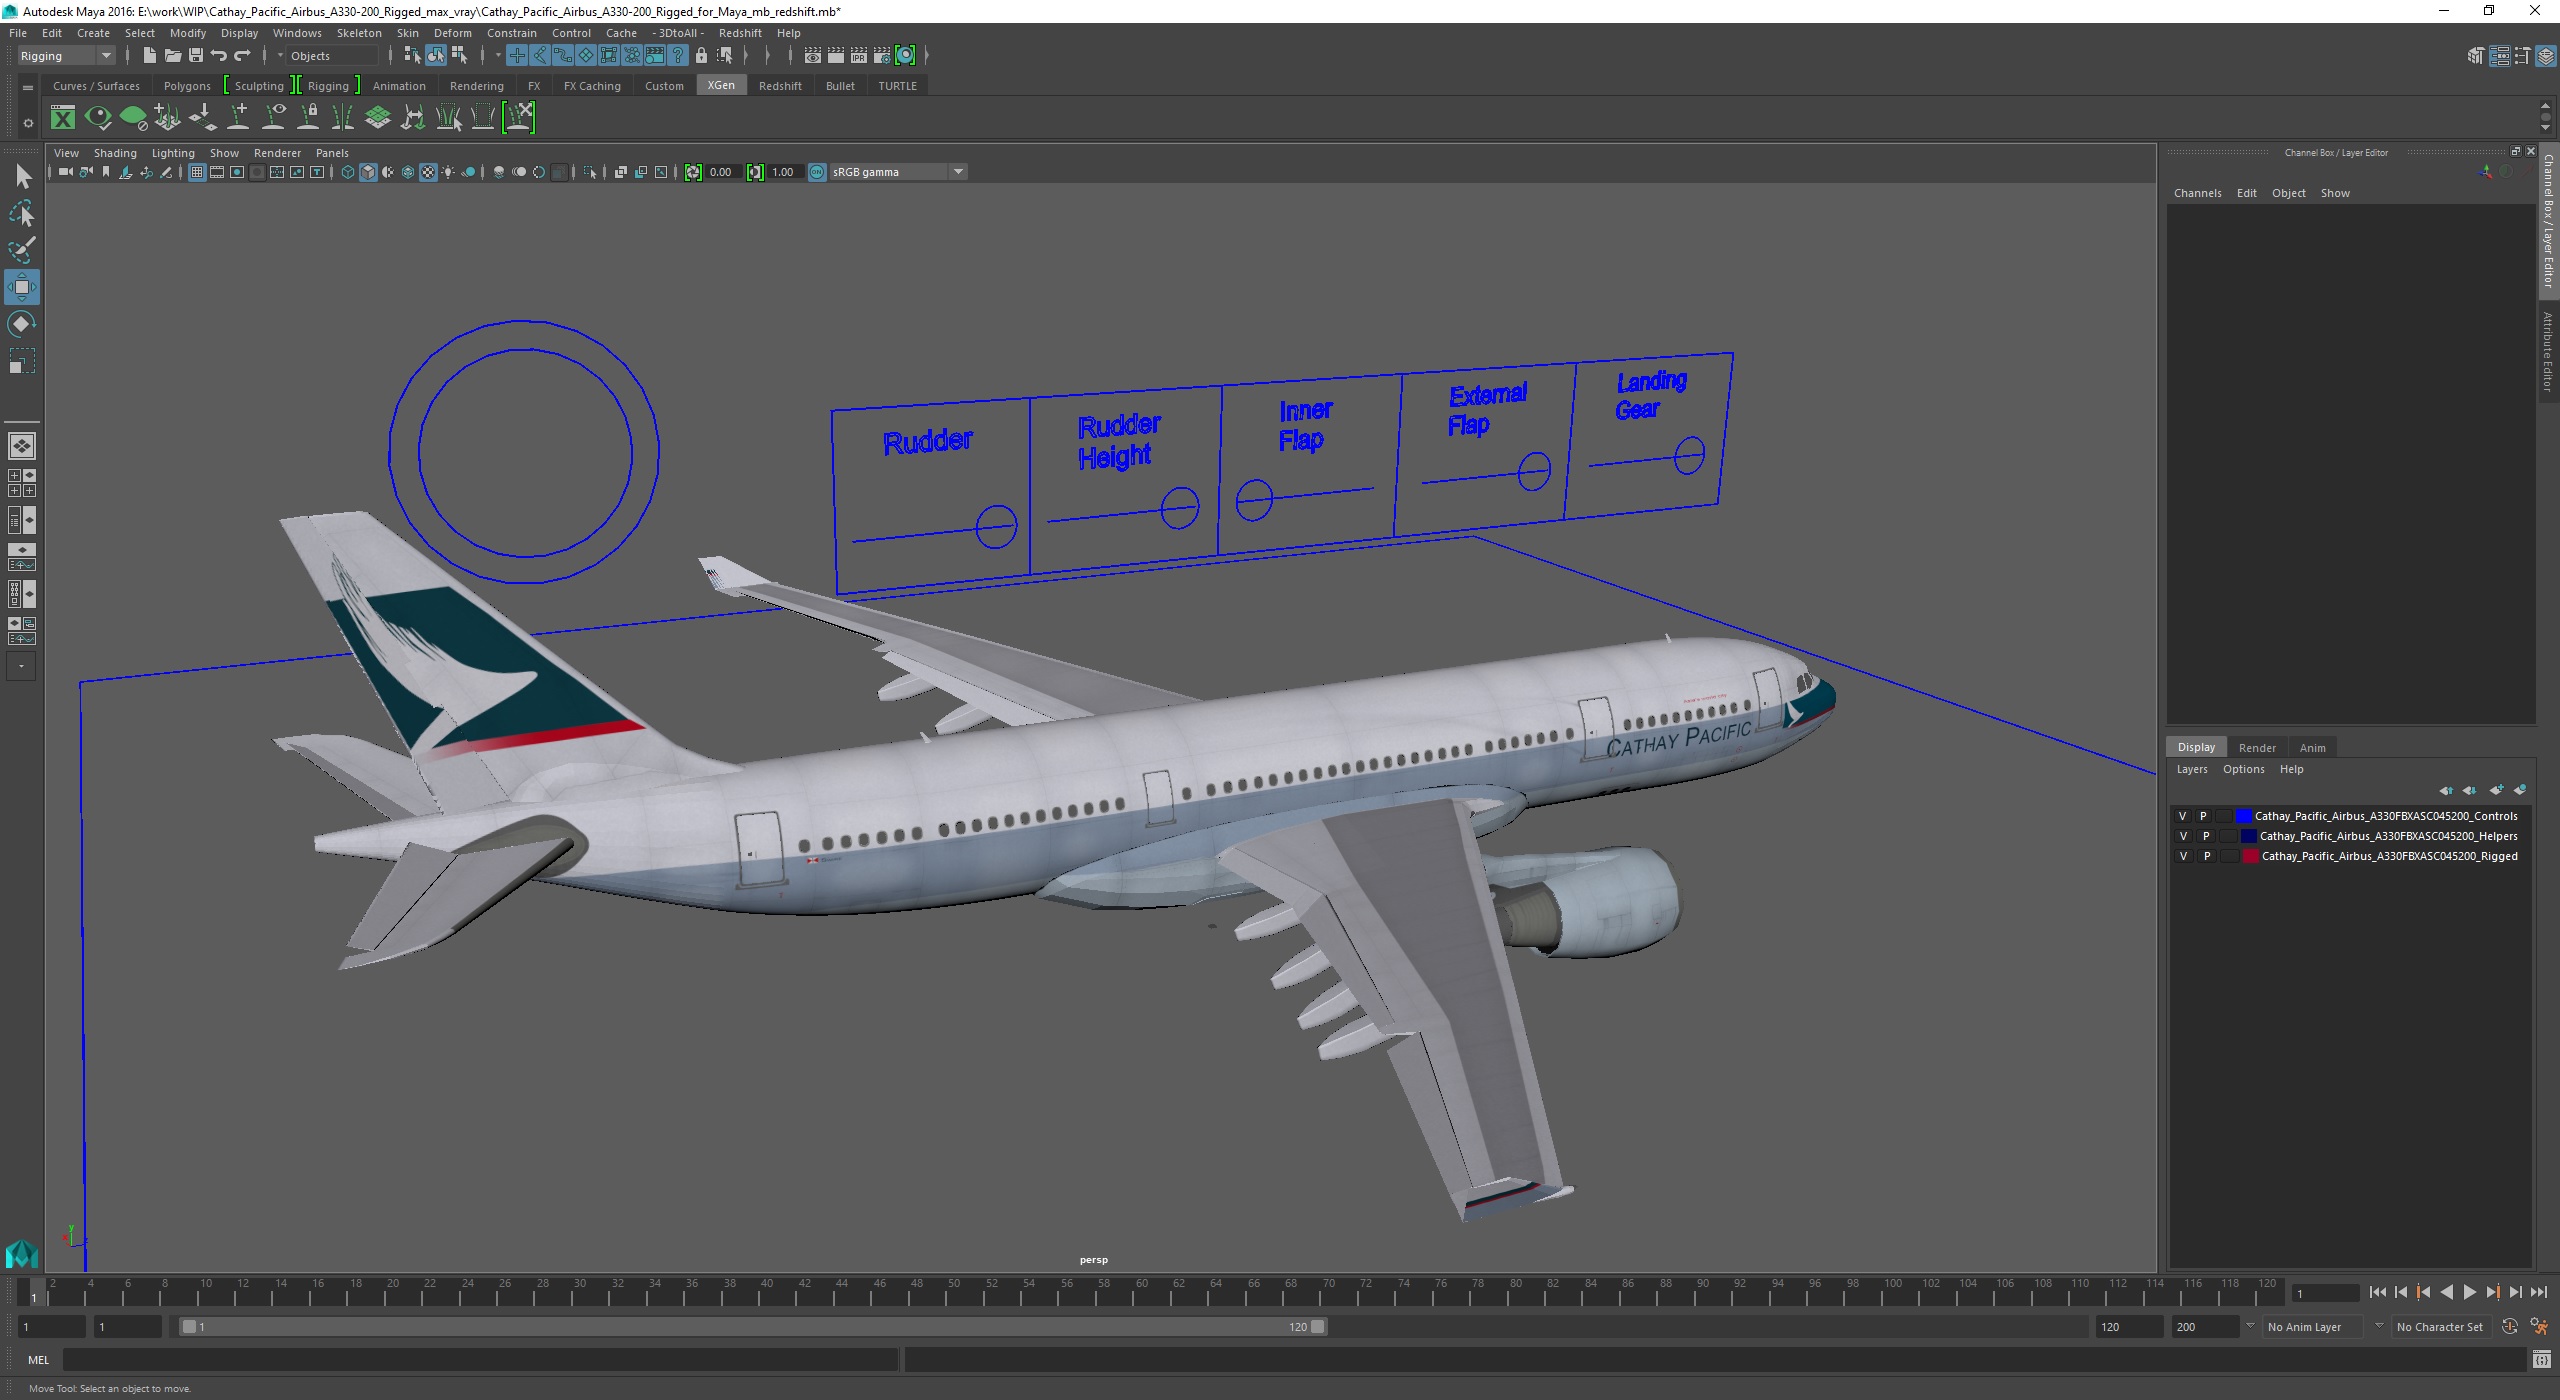Image resolution: width=2560 pixels, height=1400 pixels.
Task: Drag the timeline playhead marker
Action: 33,1290
